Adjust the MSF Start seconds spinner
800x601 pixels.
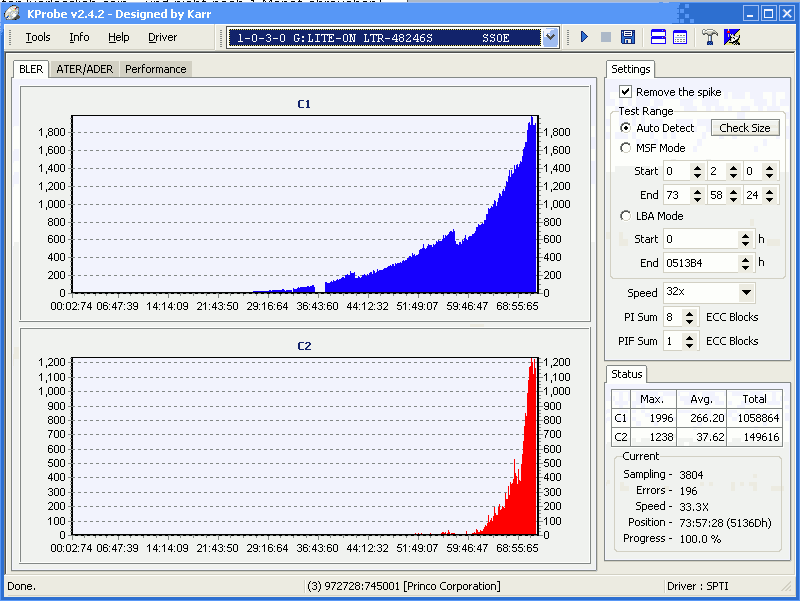pyautogui.click(x=733, y=171)
